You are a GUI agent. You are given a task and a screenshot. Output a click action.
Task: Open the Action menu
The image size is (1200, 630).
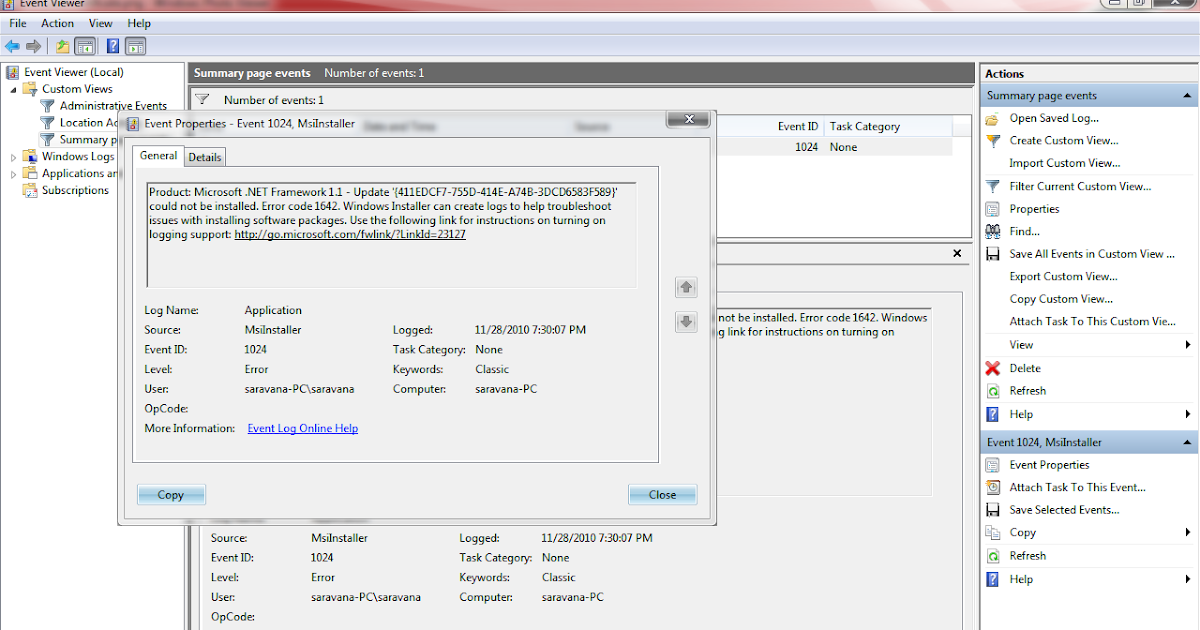click(x=57, y=23)
